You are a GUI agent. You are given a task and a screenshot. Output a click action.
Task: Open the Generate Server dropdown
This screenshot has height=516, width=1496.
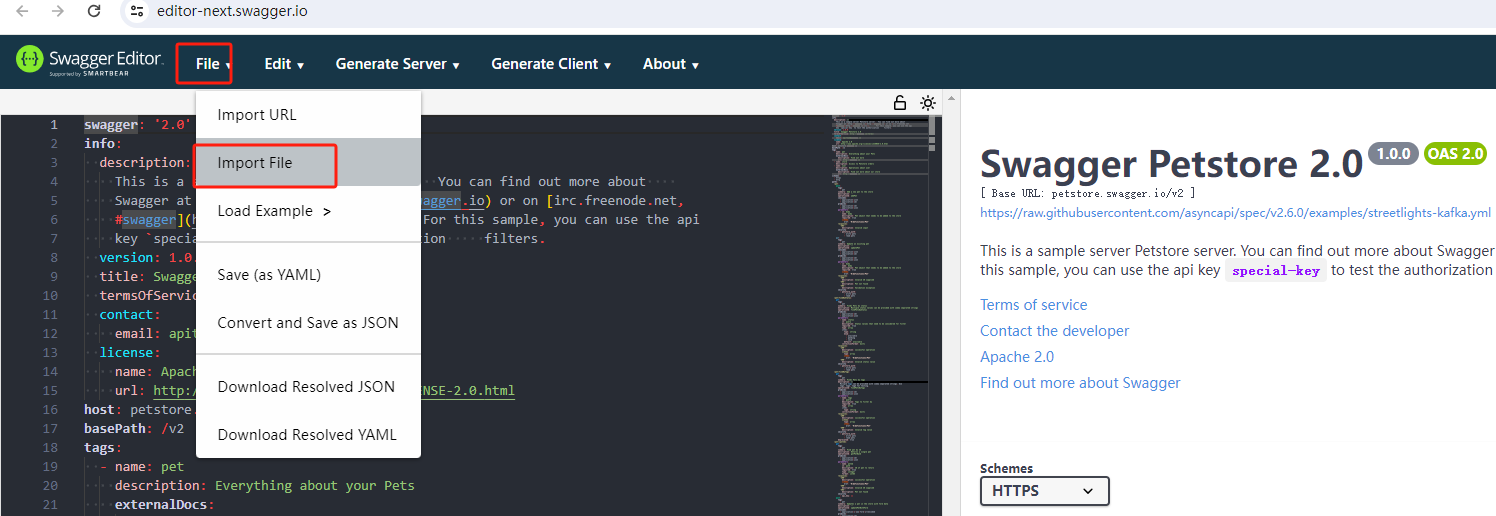point(397,64)
